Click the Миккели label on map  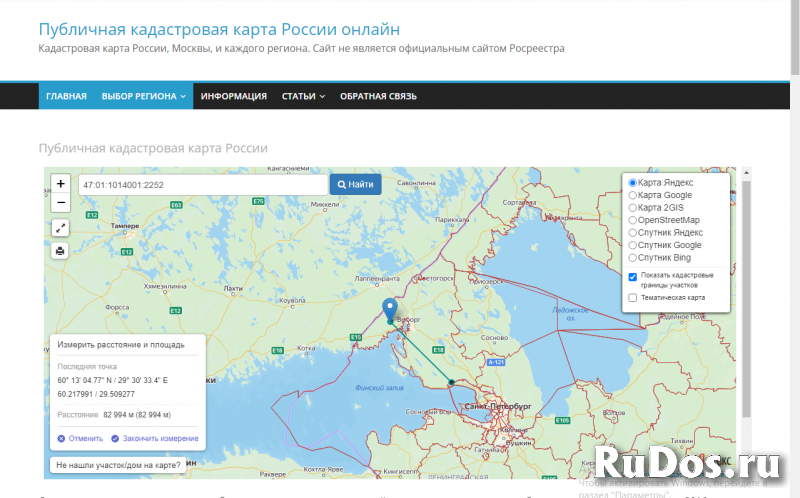coord(324,204)
